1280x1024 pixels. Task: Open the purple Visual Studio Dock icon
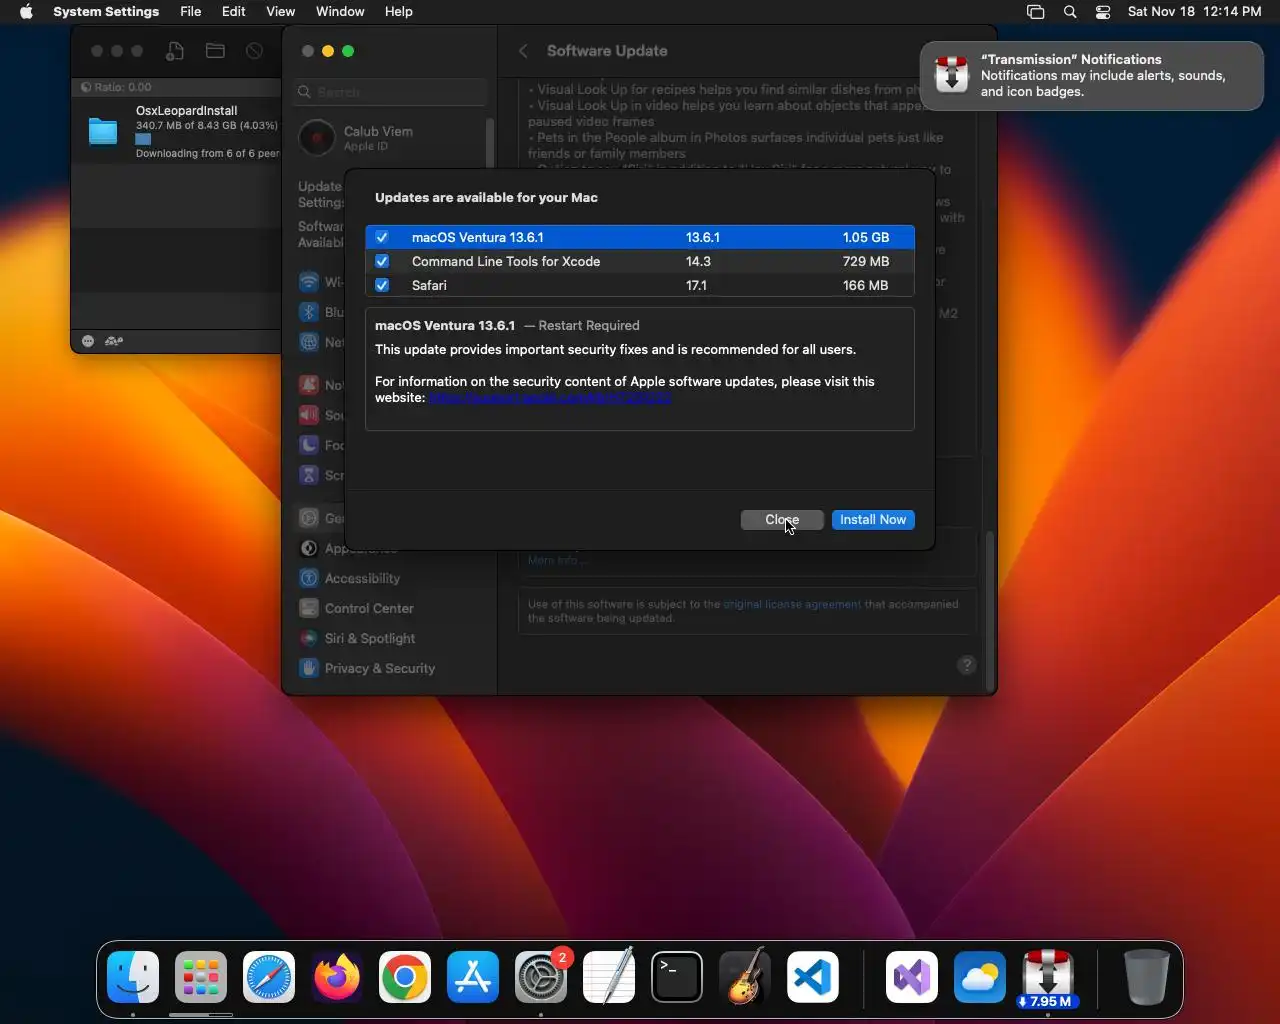912,977
